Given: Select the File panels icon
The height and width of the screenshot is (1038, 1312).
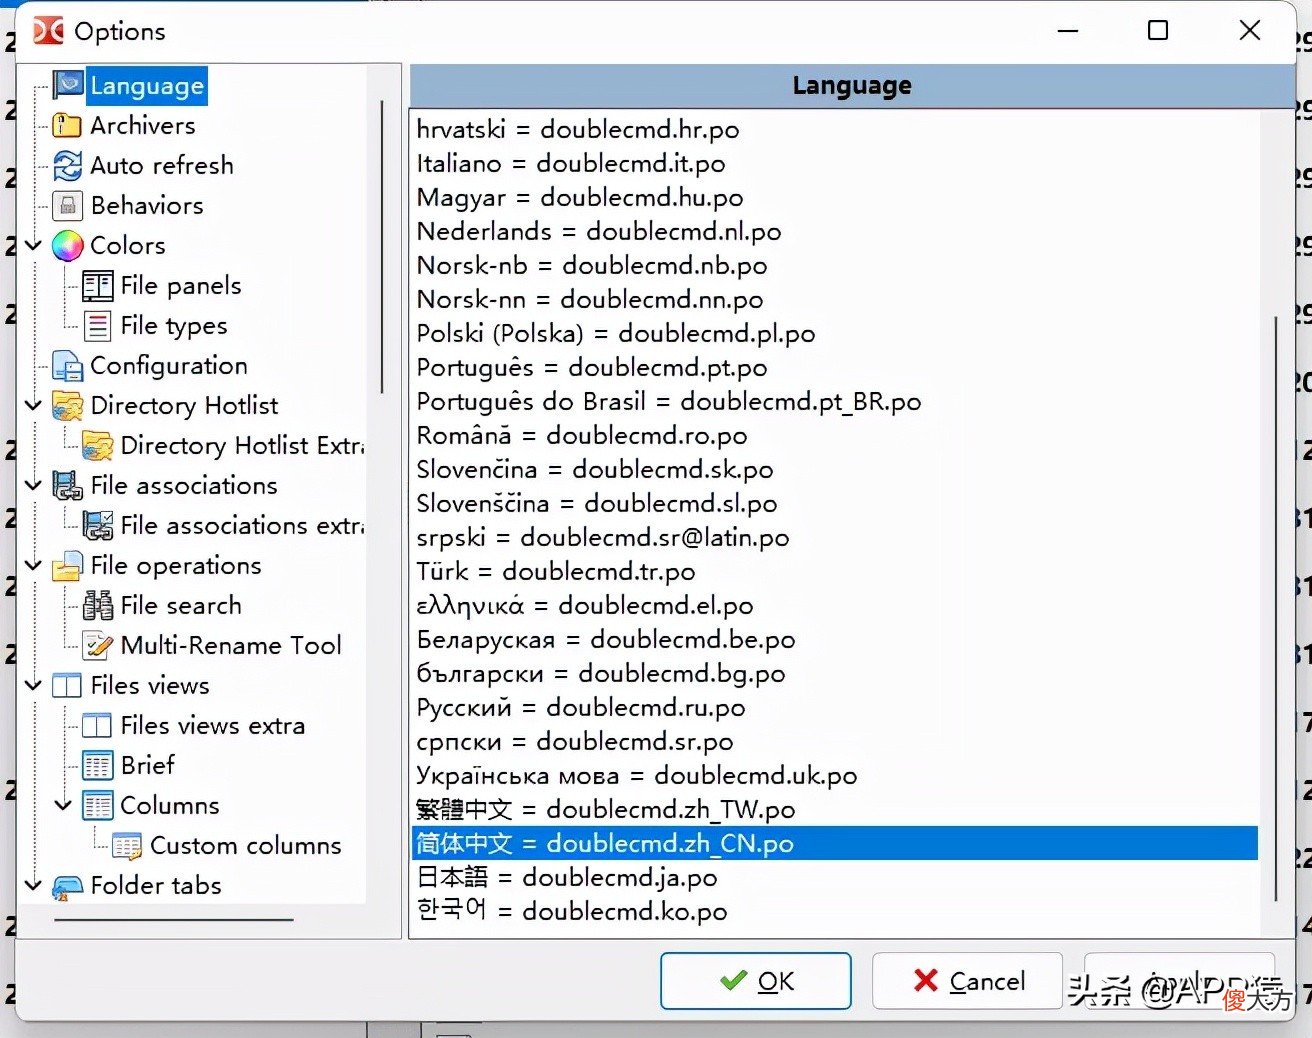Looking at the screenshot, I should pyautogui.click(x=97, y=286).
